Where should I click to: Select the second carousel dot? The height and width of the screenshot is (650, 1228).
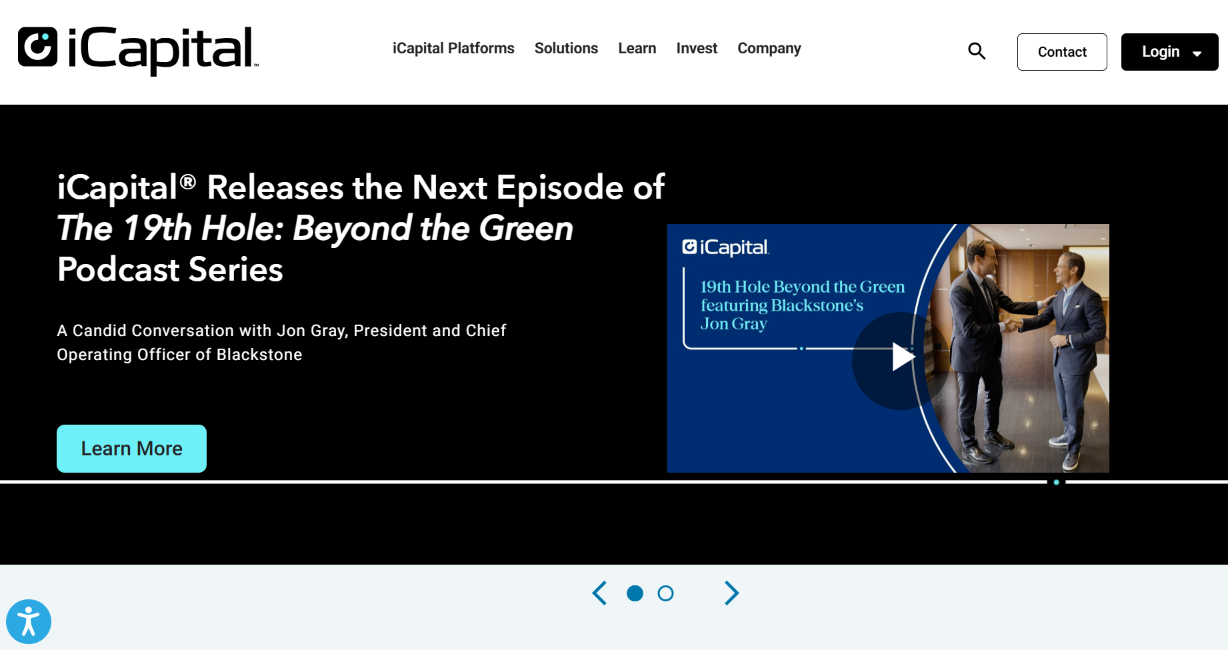pyautogui.click(x=666, y=593)
